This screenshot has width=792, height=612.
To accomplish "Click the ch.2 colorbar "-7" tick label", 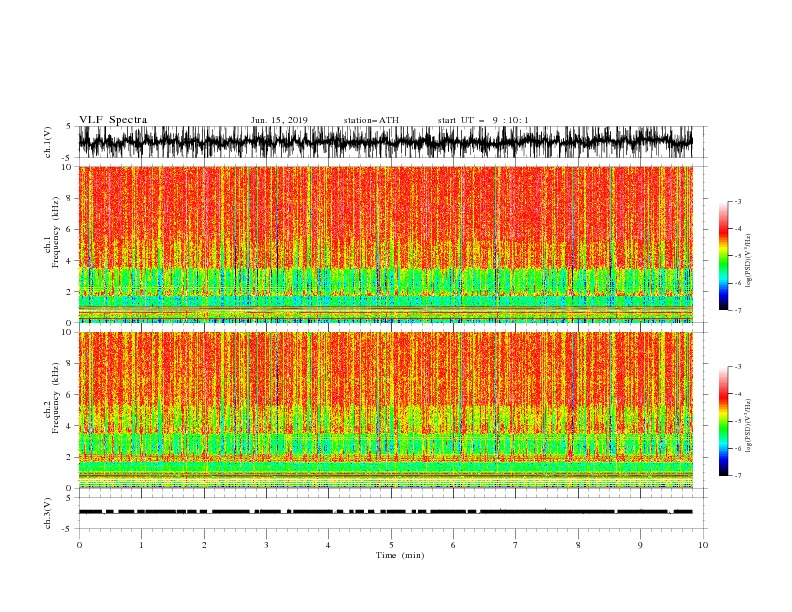I will pos(738,476).
